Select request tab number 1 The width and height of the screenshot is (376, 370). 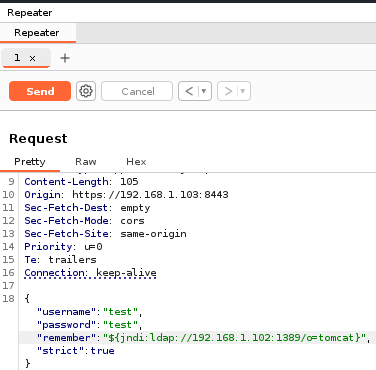point(17,58)
